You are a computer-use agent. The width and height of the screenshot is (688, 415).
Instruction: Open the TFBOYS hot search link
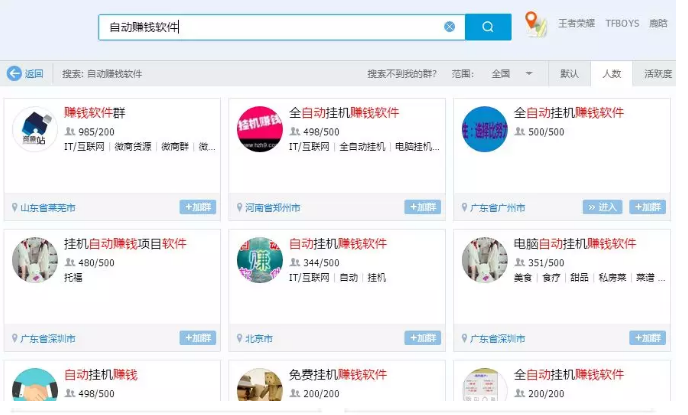[x=622, y=23]
